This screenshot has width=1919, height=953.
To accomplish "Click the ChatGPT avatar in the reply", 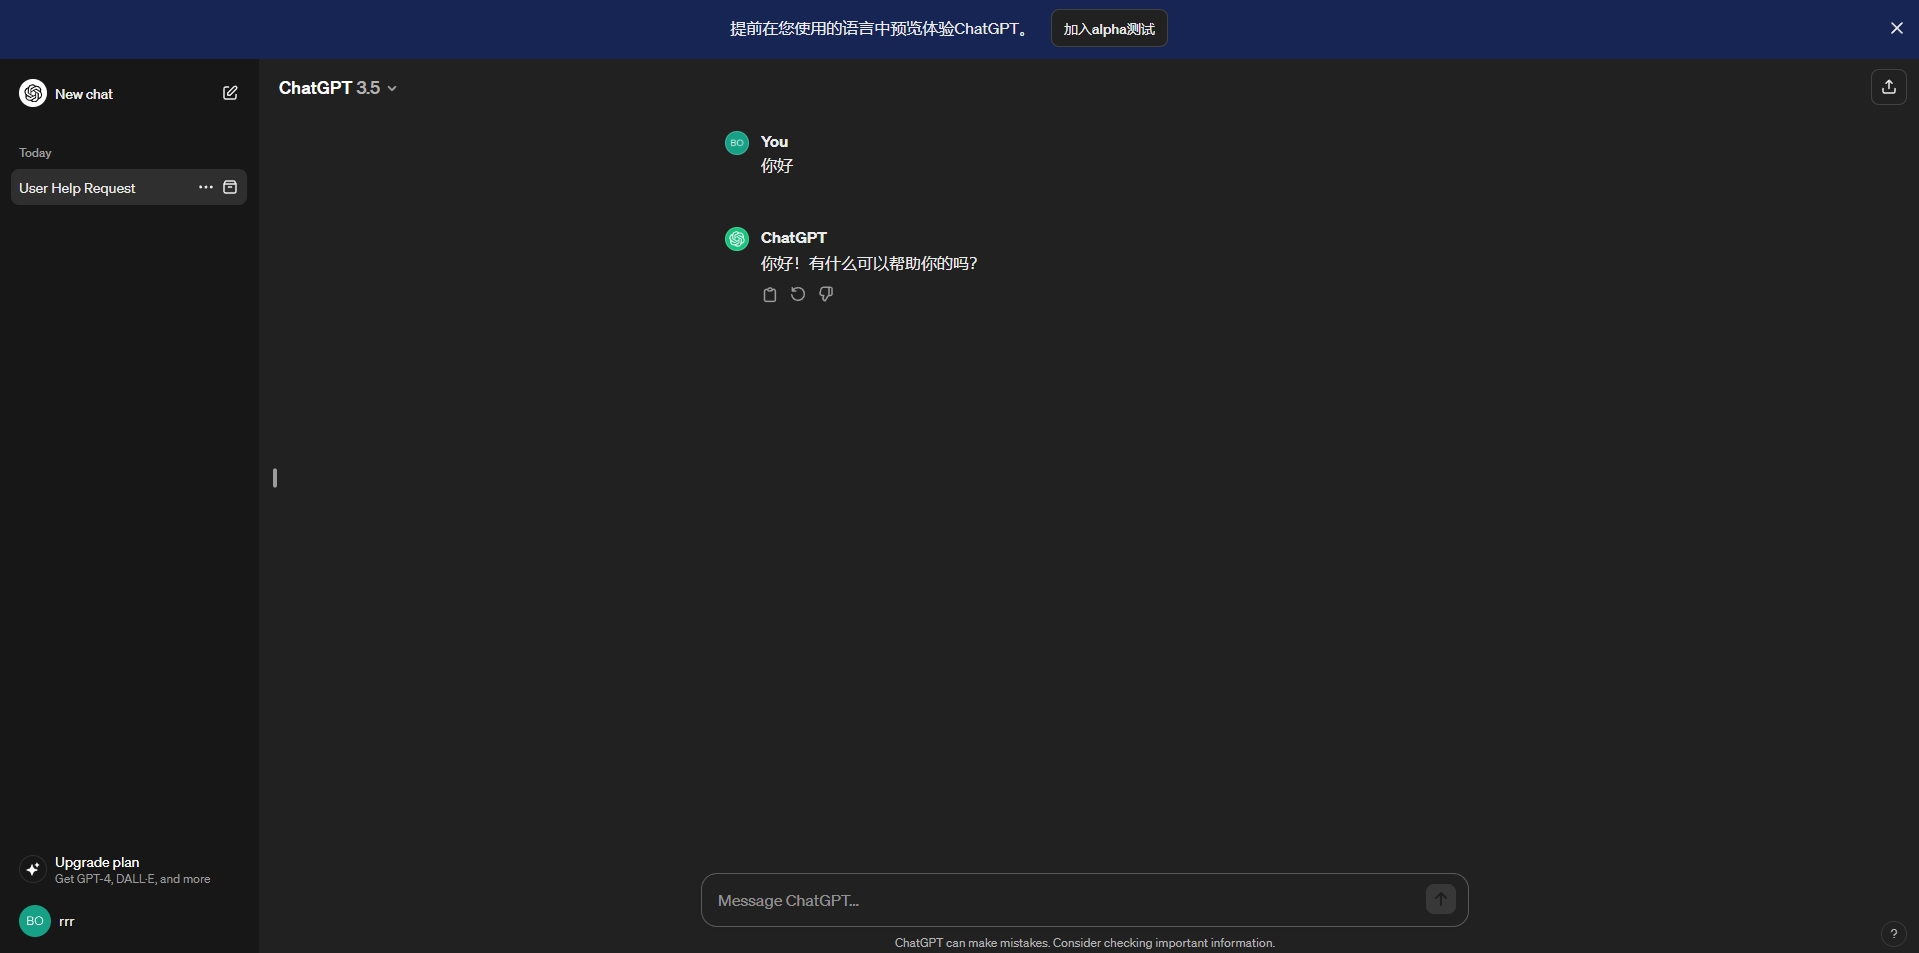I will point(737,238).
